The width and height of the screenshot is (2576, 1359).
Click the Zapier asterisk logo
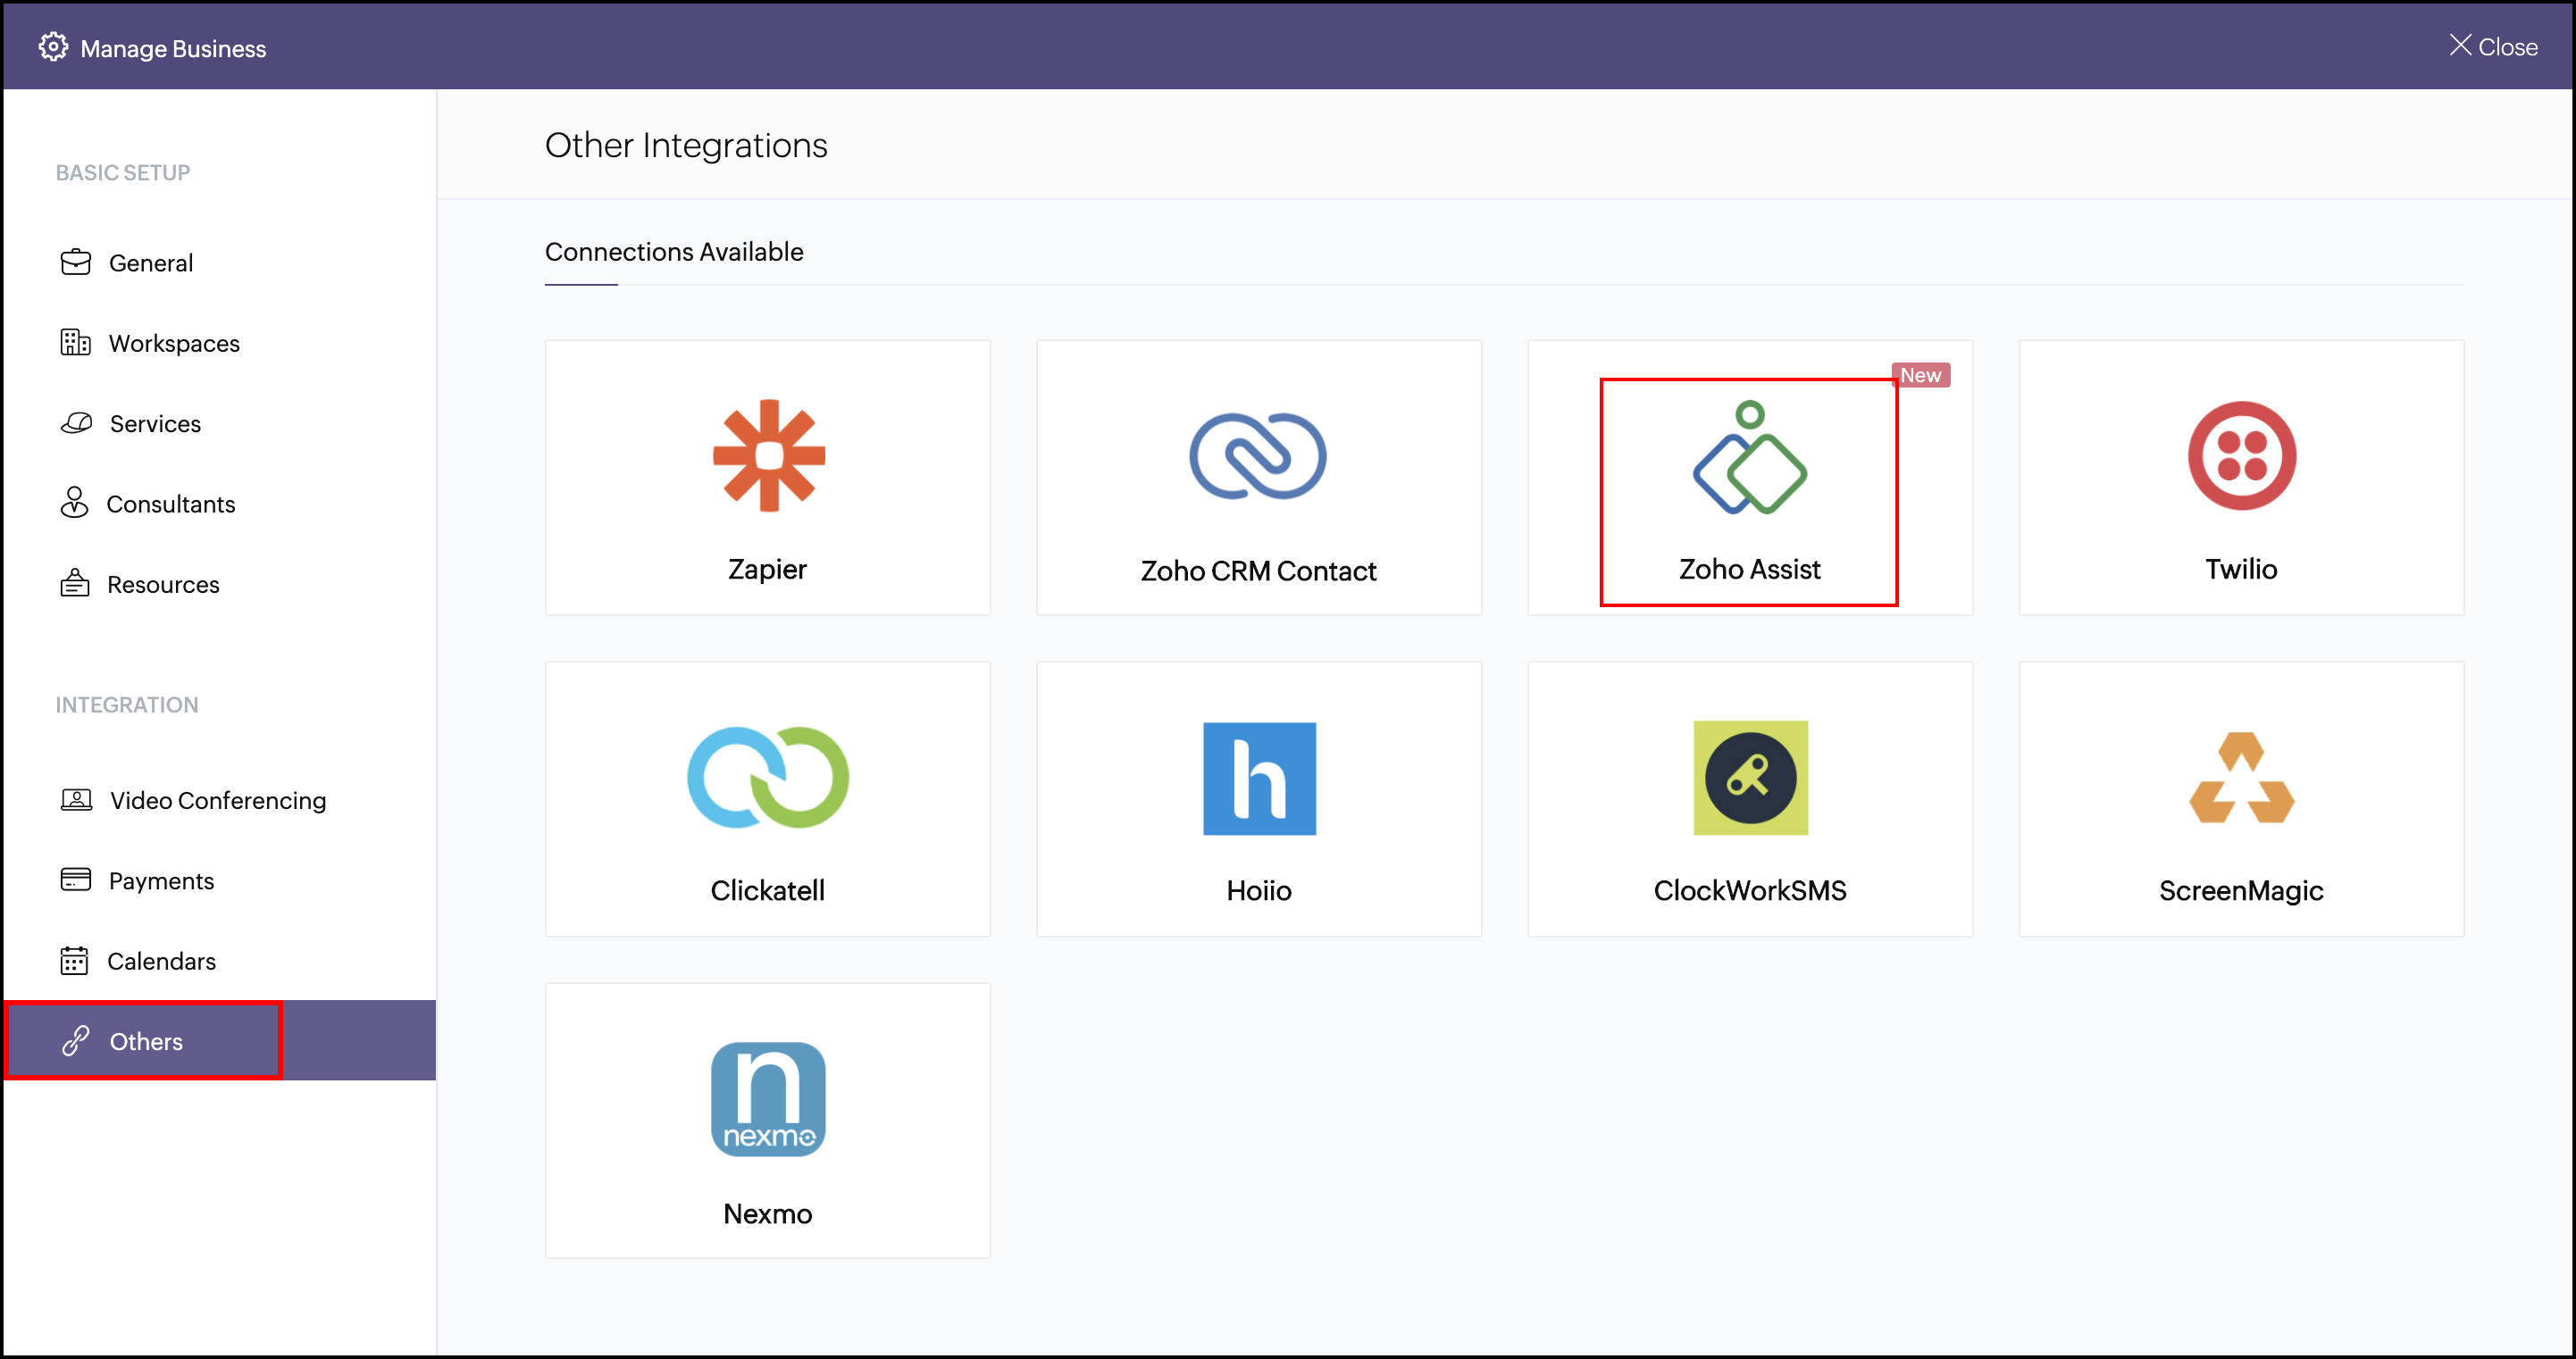click(768, 456)
